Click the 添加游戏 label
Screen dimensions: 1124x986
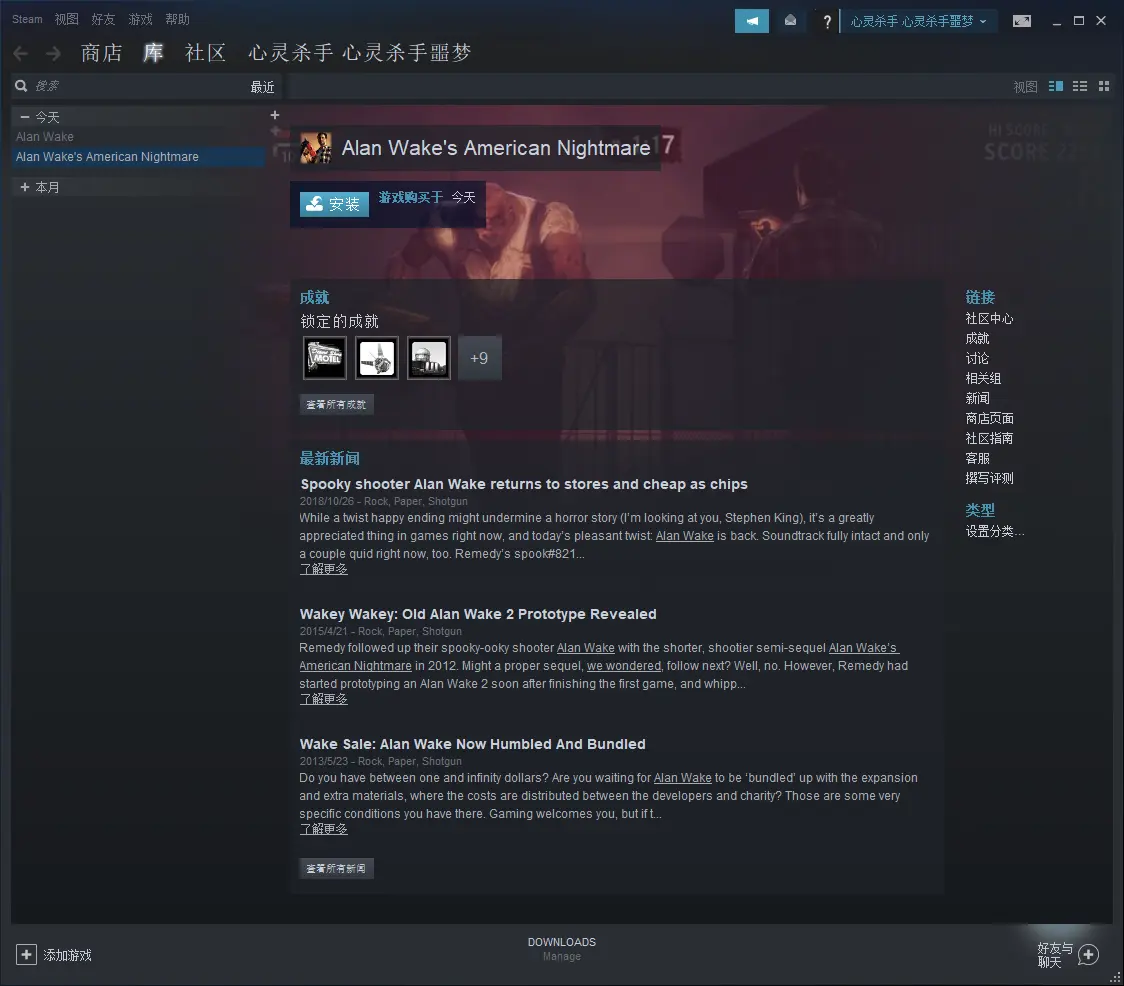67,955
